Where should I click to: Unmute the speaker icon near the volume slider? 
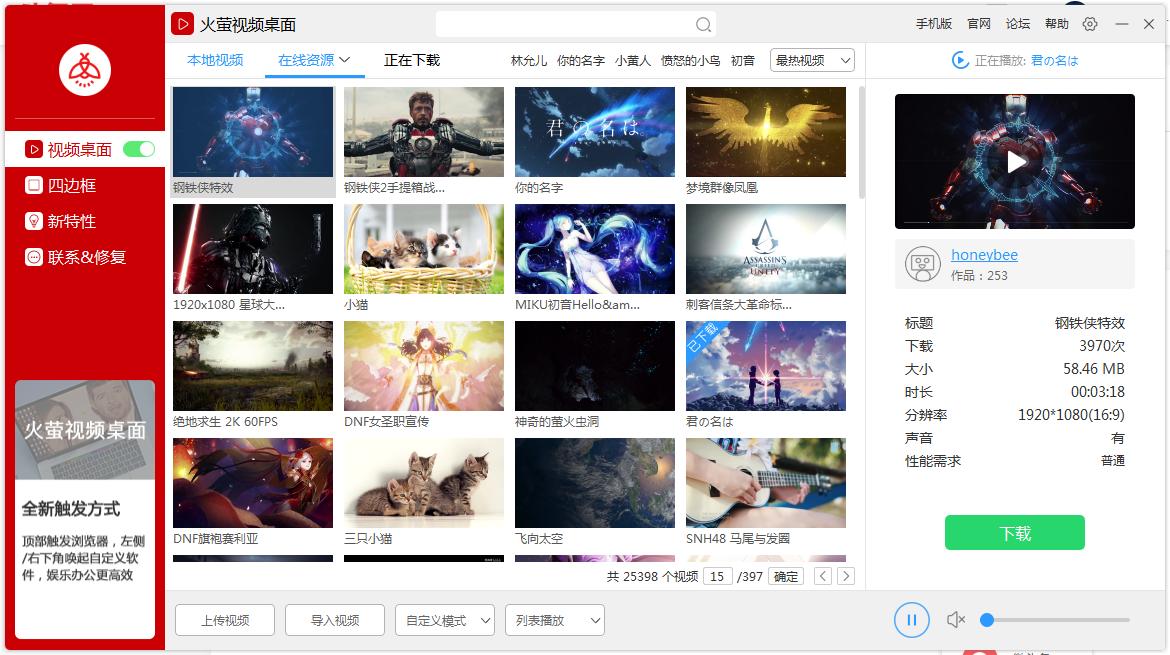[956, 619]
